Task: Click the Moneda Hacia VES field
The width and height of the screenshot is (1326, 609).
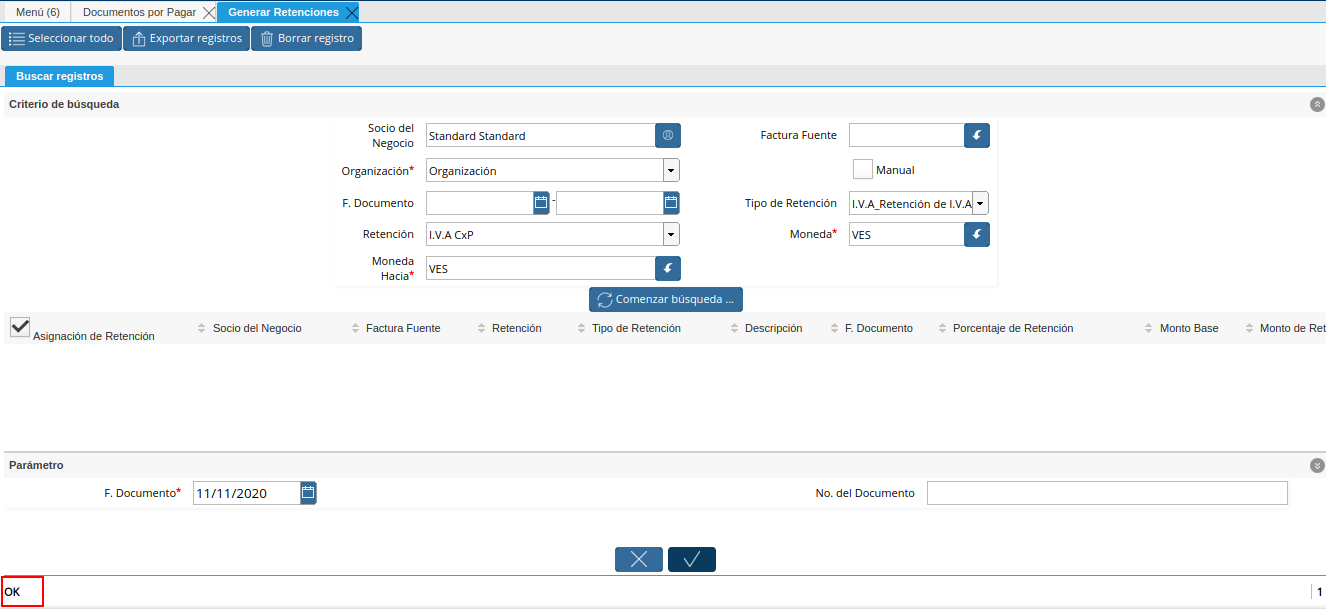Action: 540,268
